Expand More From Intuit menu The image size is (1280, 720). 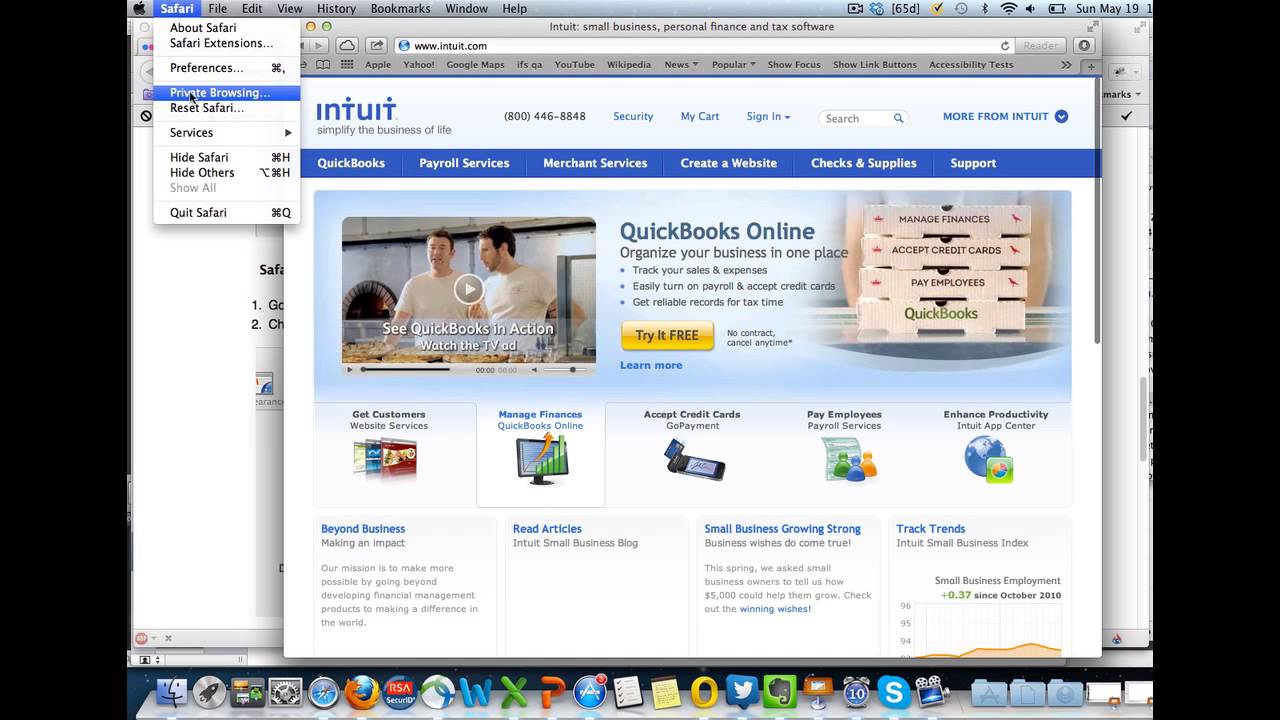point(1005,116)
